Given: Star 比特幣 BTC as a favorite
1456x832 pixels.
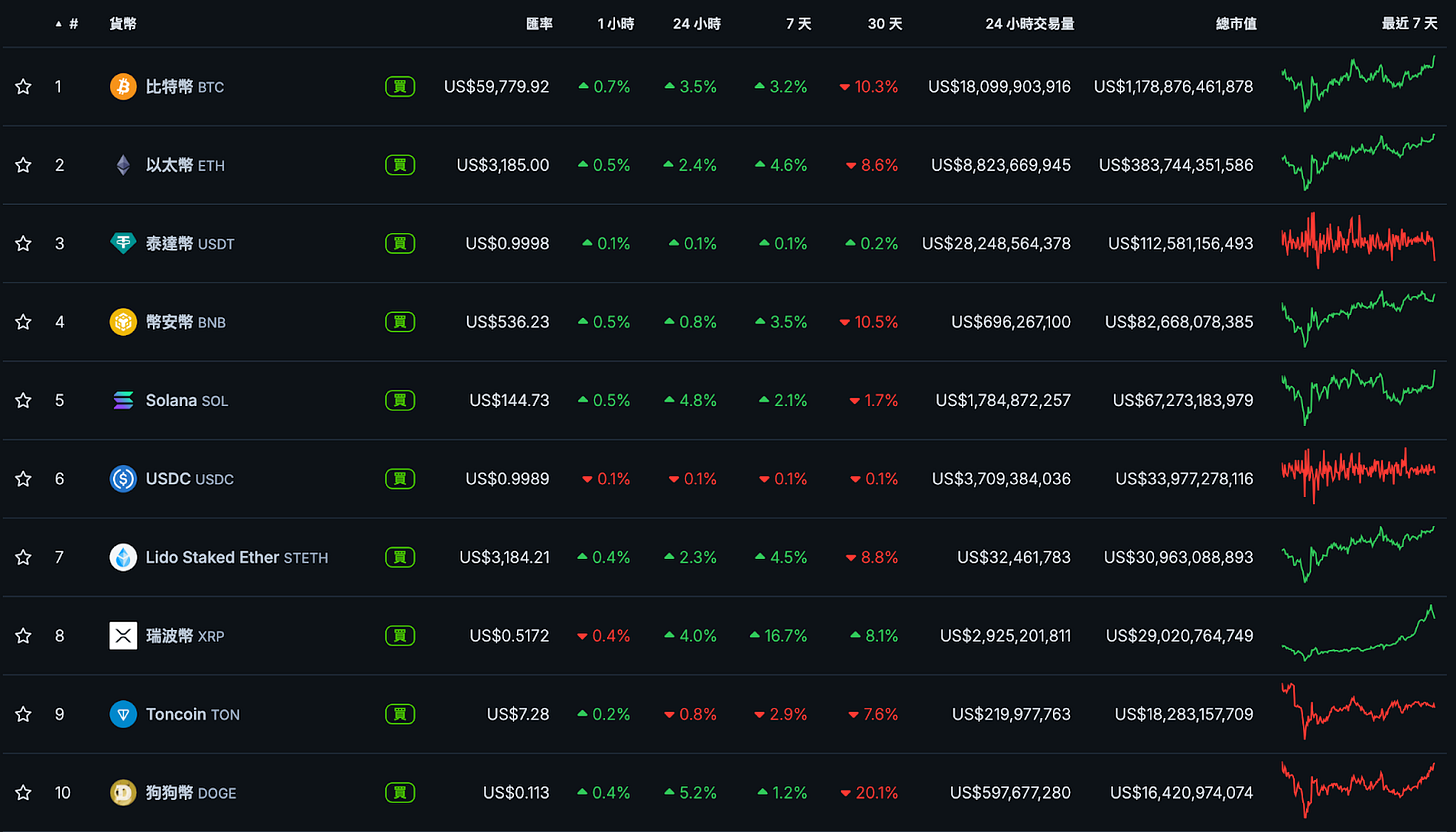Looking at the screenshot, I should pos(23,87).
